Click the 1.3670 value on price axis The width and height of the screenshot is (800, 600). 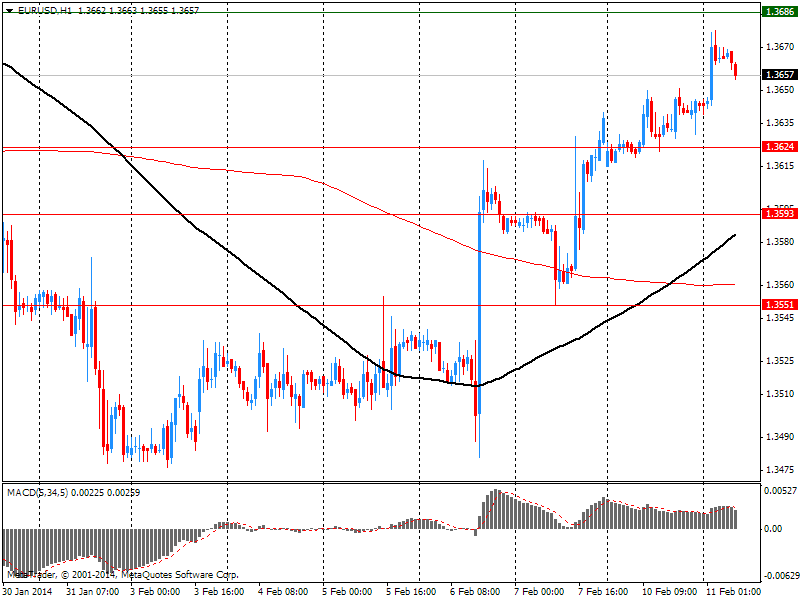click(780, 47)
